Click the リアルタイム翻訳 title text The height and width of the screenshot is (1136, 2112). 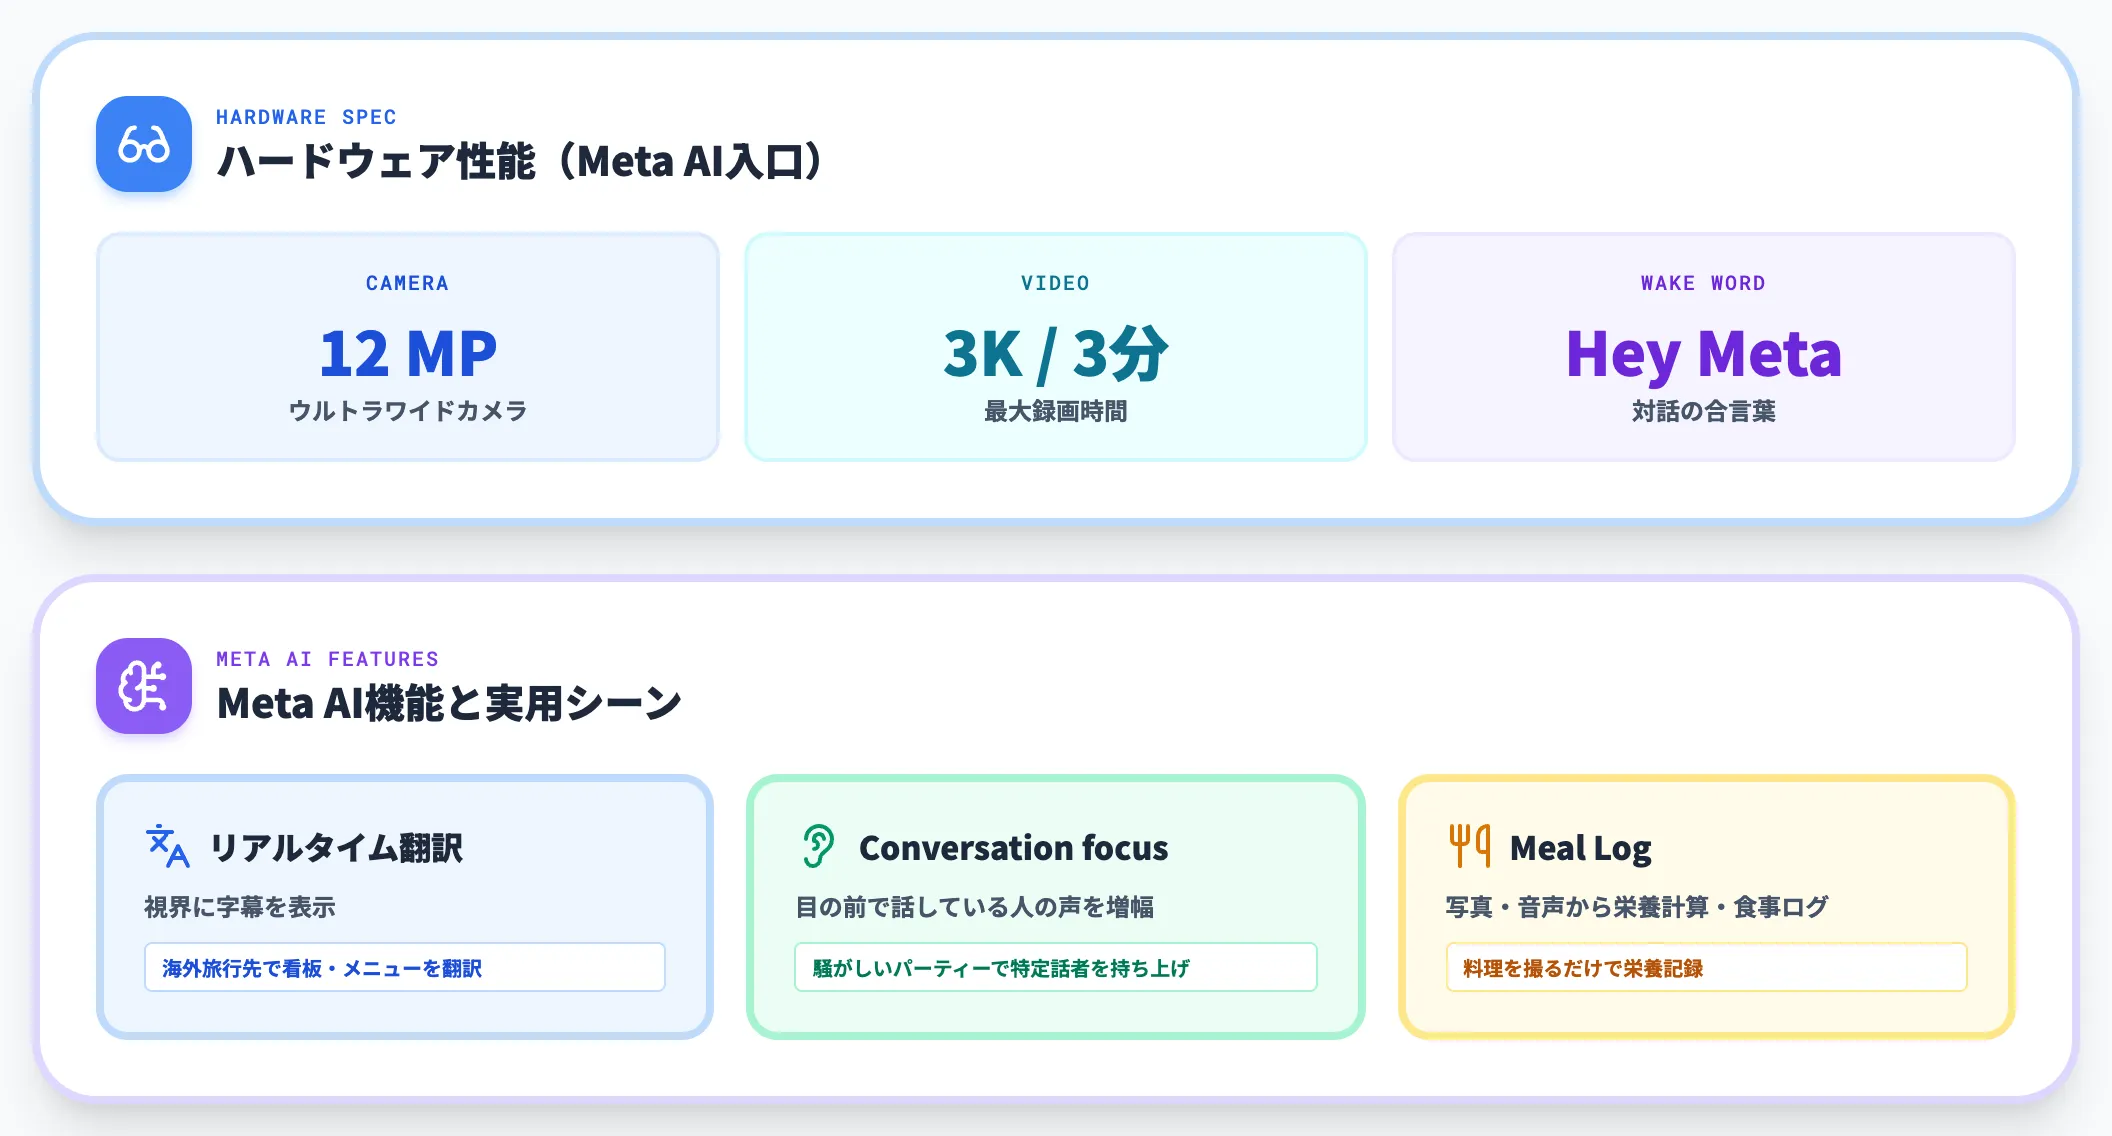pyautogui.click(x=336, y=848)
